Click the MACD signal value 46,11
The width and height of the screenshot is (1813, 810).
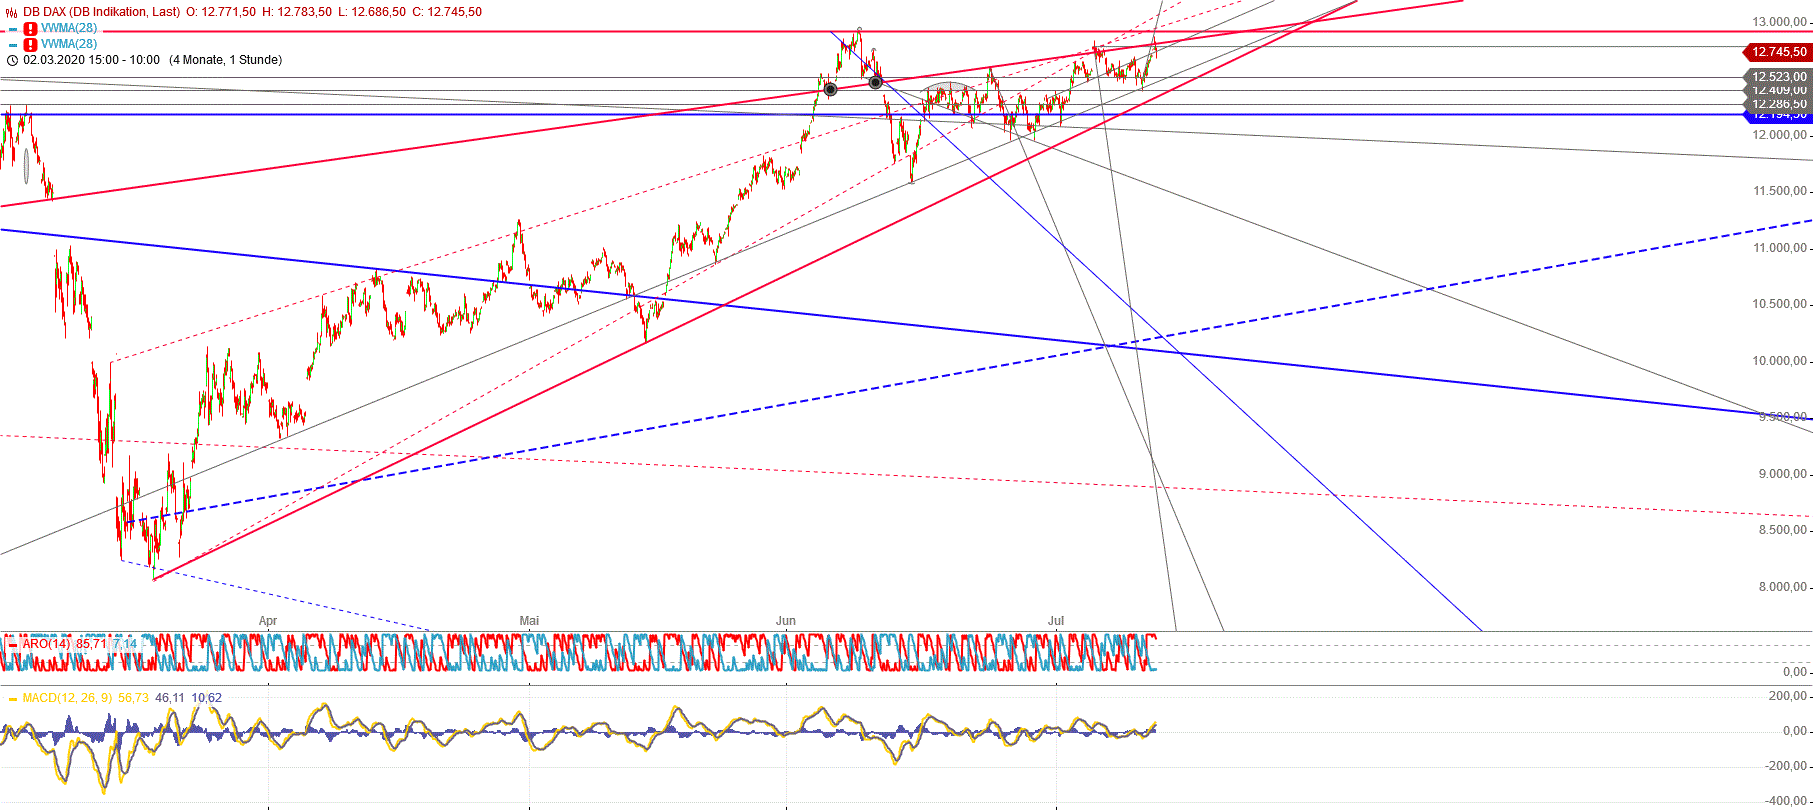[170, 698]
